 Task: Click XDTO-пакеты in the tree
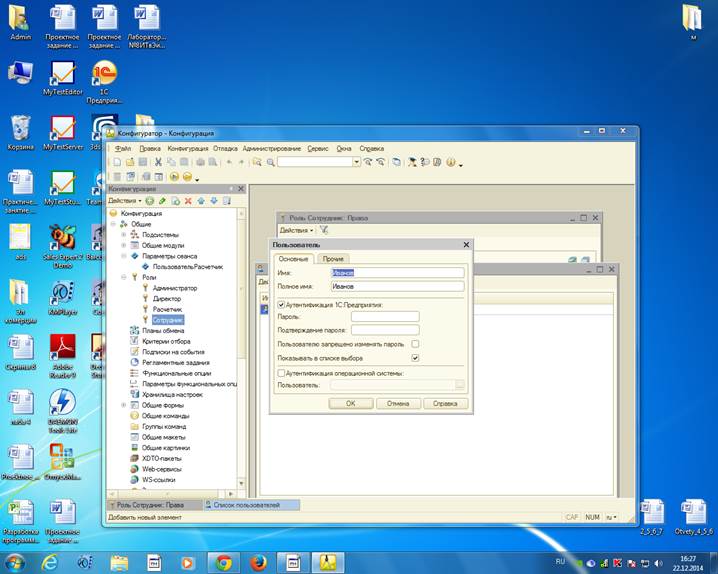tap(162, 458)
